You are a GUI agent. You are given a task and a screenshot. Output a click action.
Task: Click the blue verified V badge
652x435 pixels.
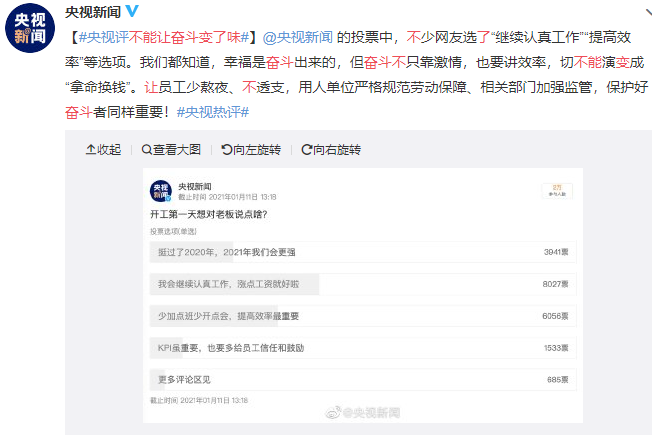(x=132, y=11)
